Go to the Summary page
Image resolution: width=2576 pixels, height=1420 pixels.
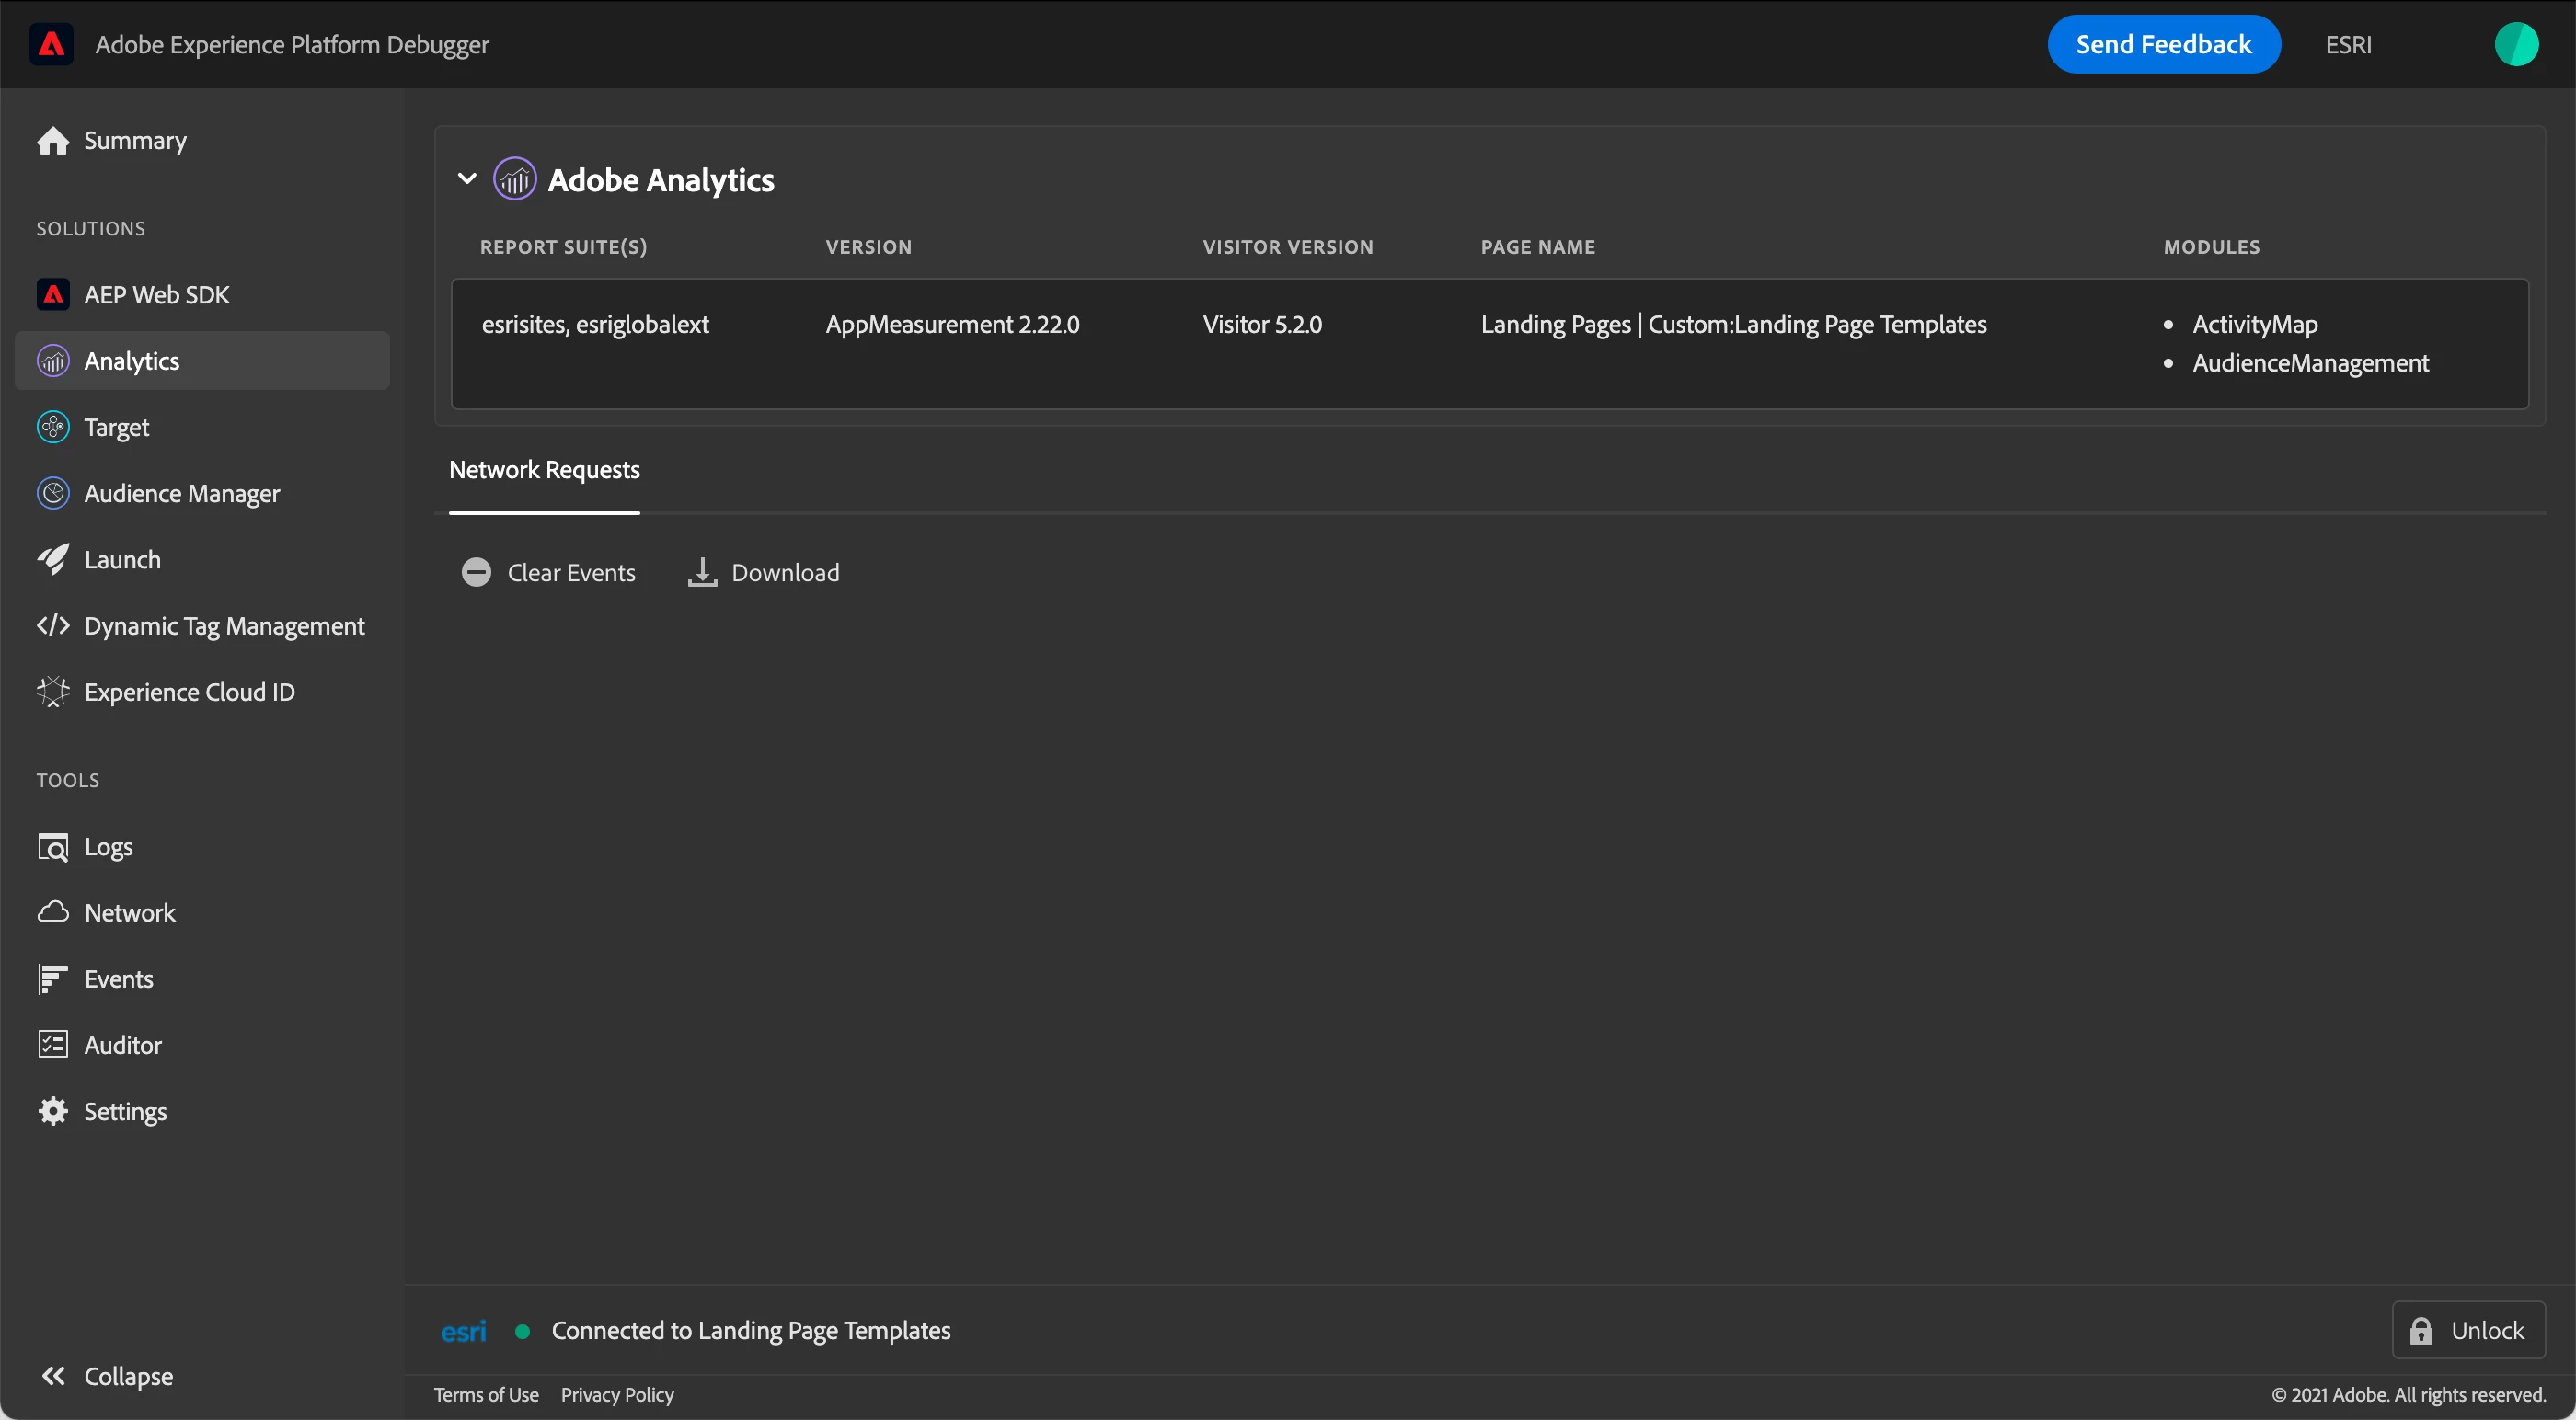134,141
